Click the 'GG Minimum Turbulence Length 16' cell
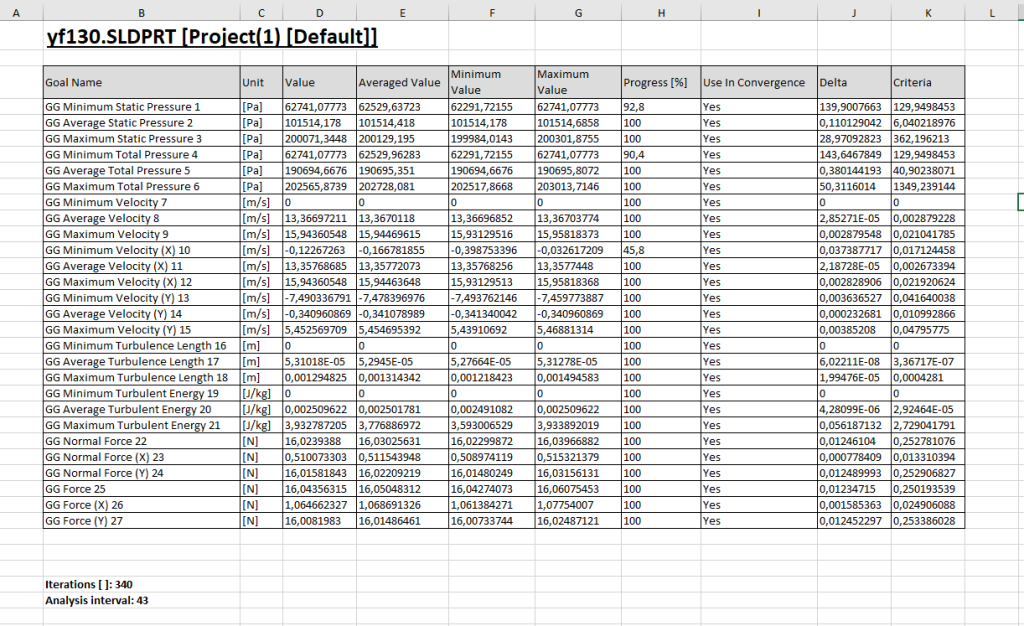The width and height of the screenshot is (1024, 626). click(x=142, y=346)
